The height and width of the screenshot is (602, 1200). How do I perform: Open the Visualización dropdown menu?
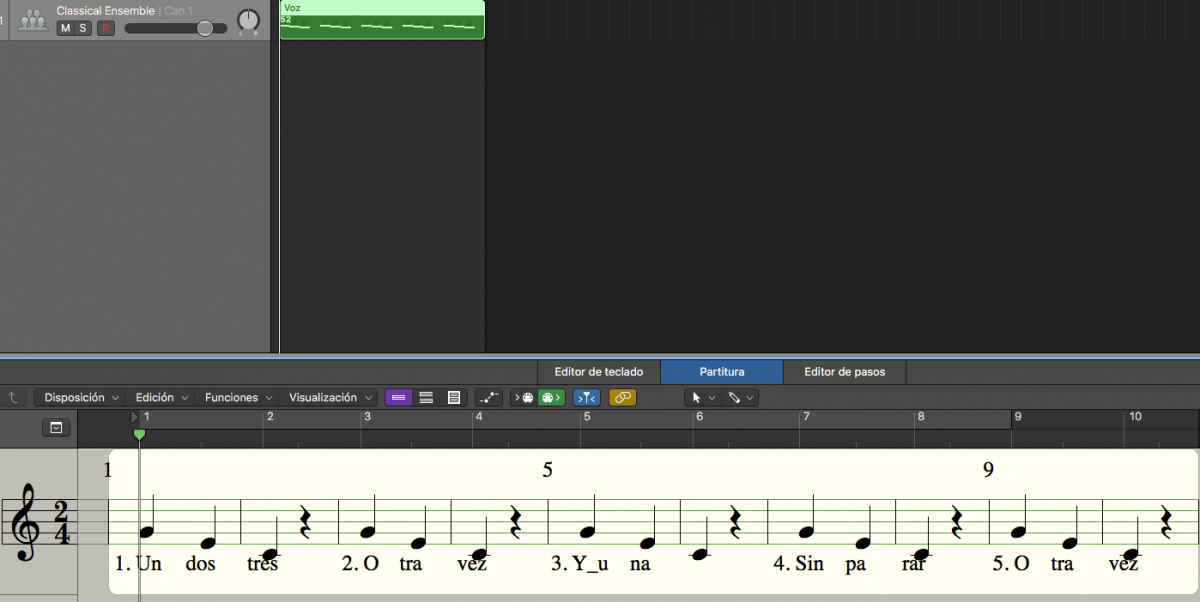[329, 398]
